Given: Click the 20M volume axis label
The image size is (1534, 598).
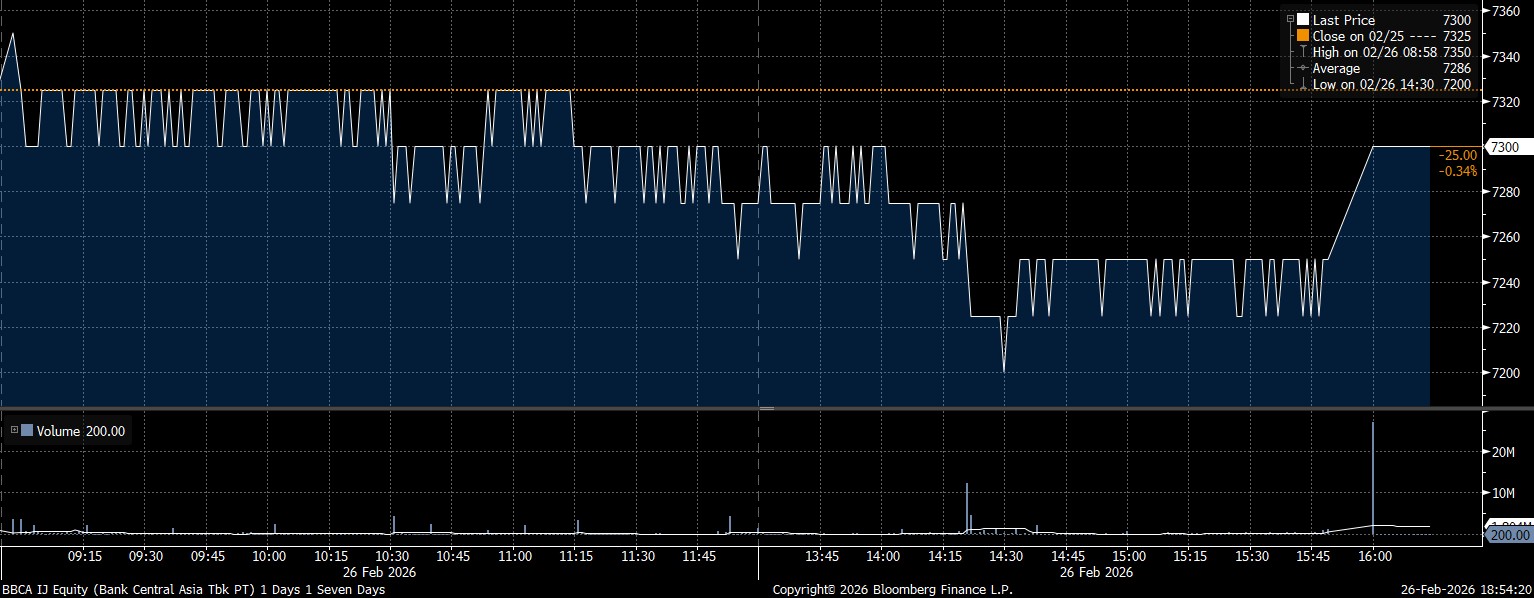Looking at the screenshot, I should click(x=1506, y=452).
